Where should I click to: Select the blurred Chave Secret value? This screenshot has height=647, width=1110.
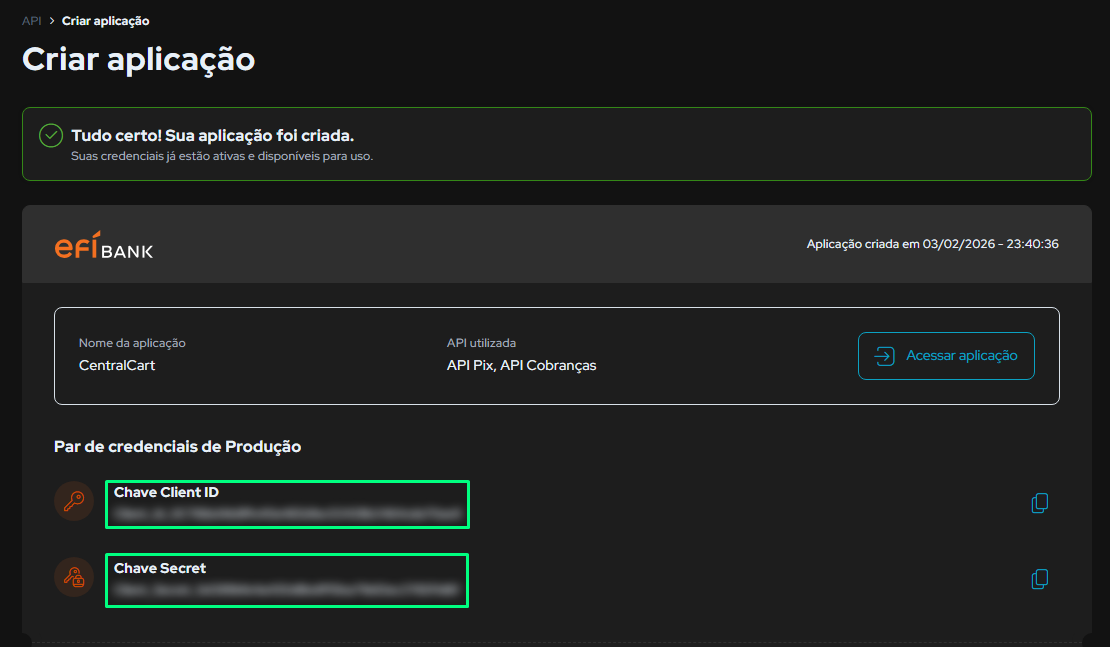[287, 589]
